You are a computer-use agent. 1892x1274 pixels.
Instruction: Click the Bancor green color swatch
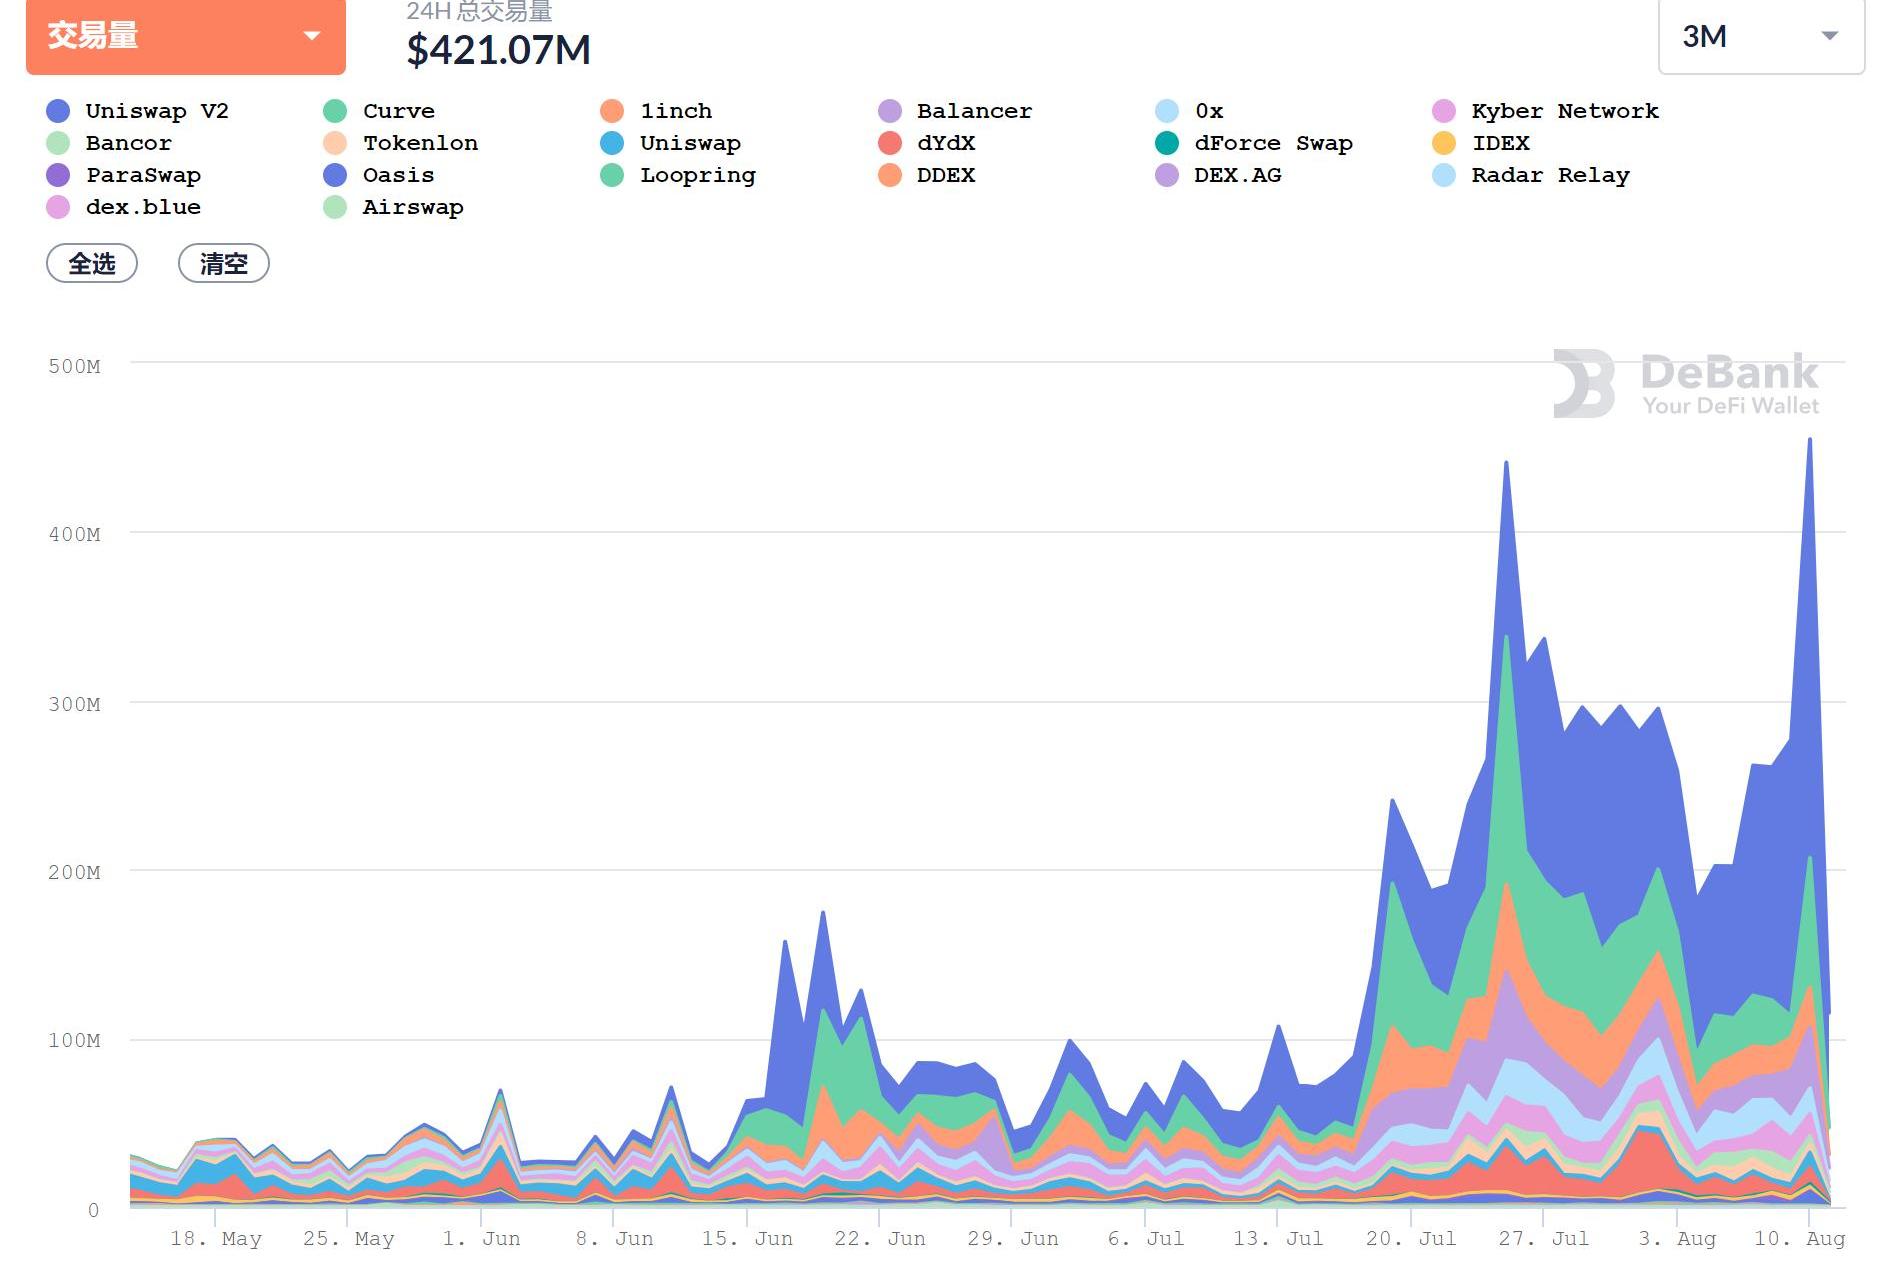tap(58, 143)
